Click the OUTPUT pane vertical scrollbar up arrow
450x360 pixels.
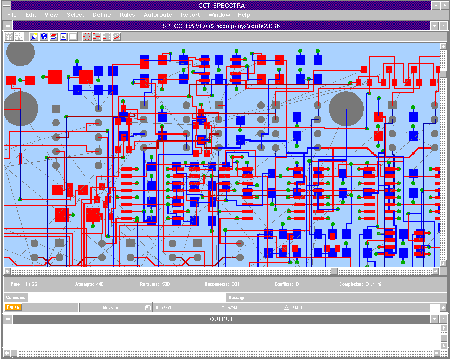coord(444,328)
